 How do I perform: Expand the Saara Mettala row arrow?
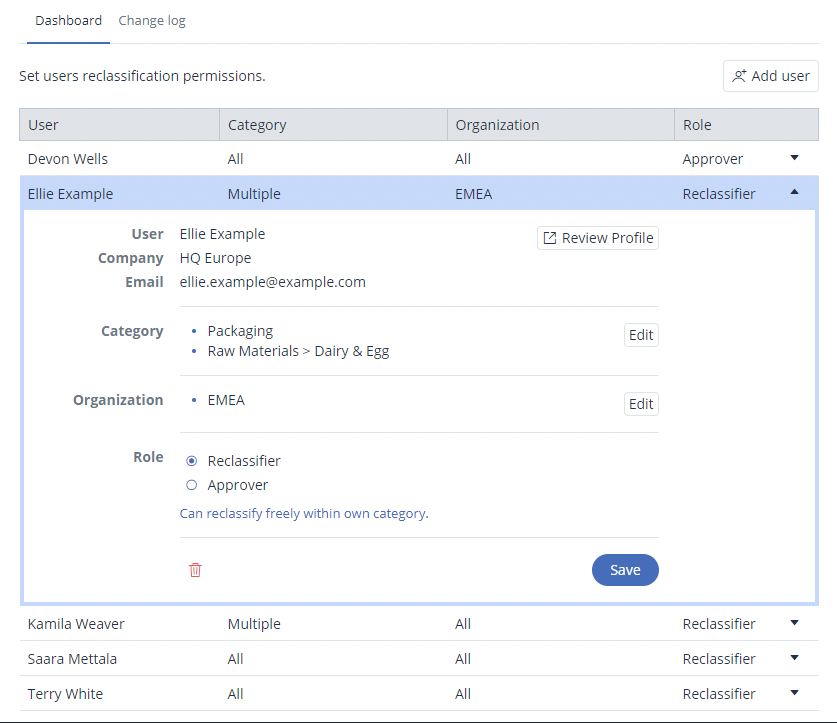pyautogui.click(x=795, y=658)
